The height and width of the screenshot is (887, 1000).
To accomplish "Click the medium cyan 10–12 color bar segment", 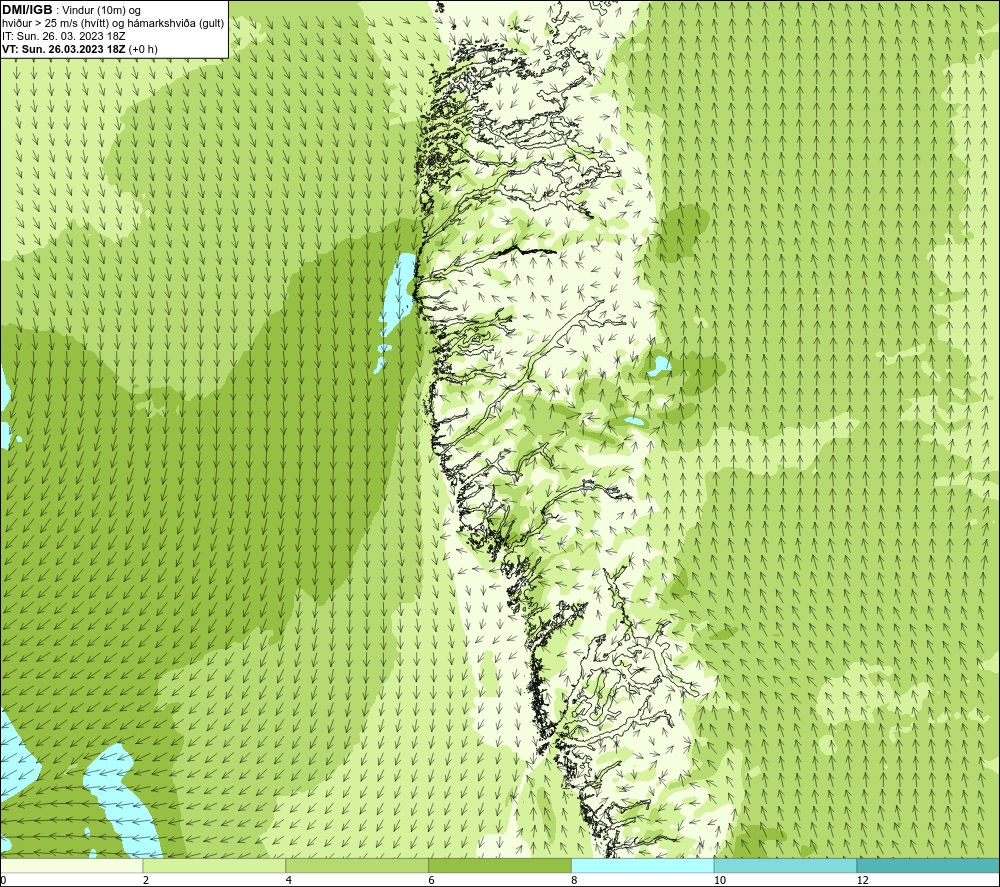I will (x=786, y=865).
